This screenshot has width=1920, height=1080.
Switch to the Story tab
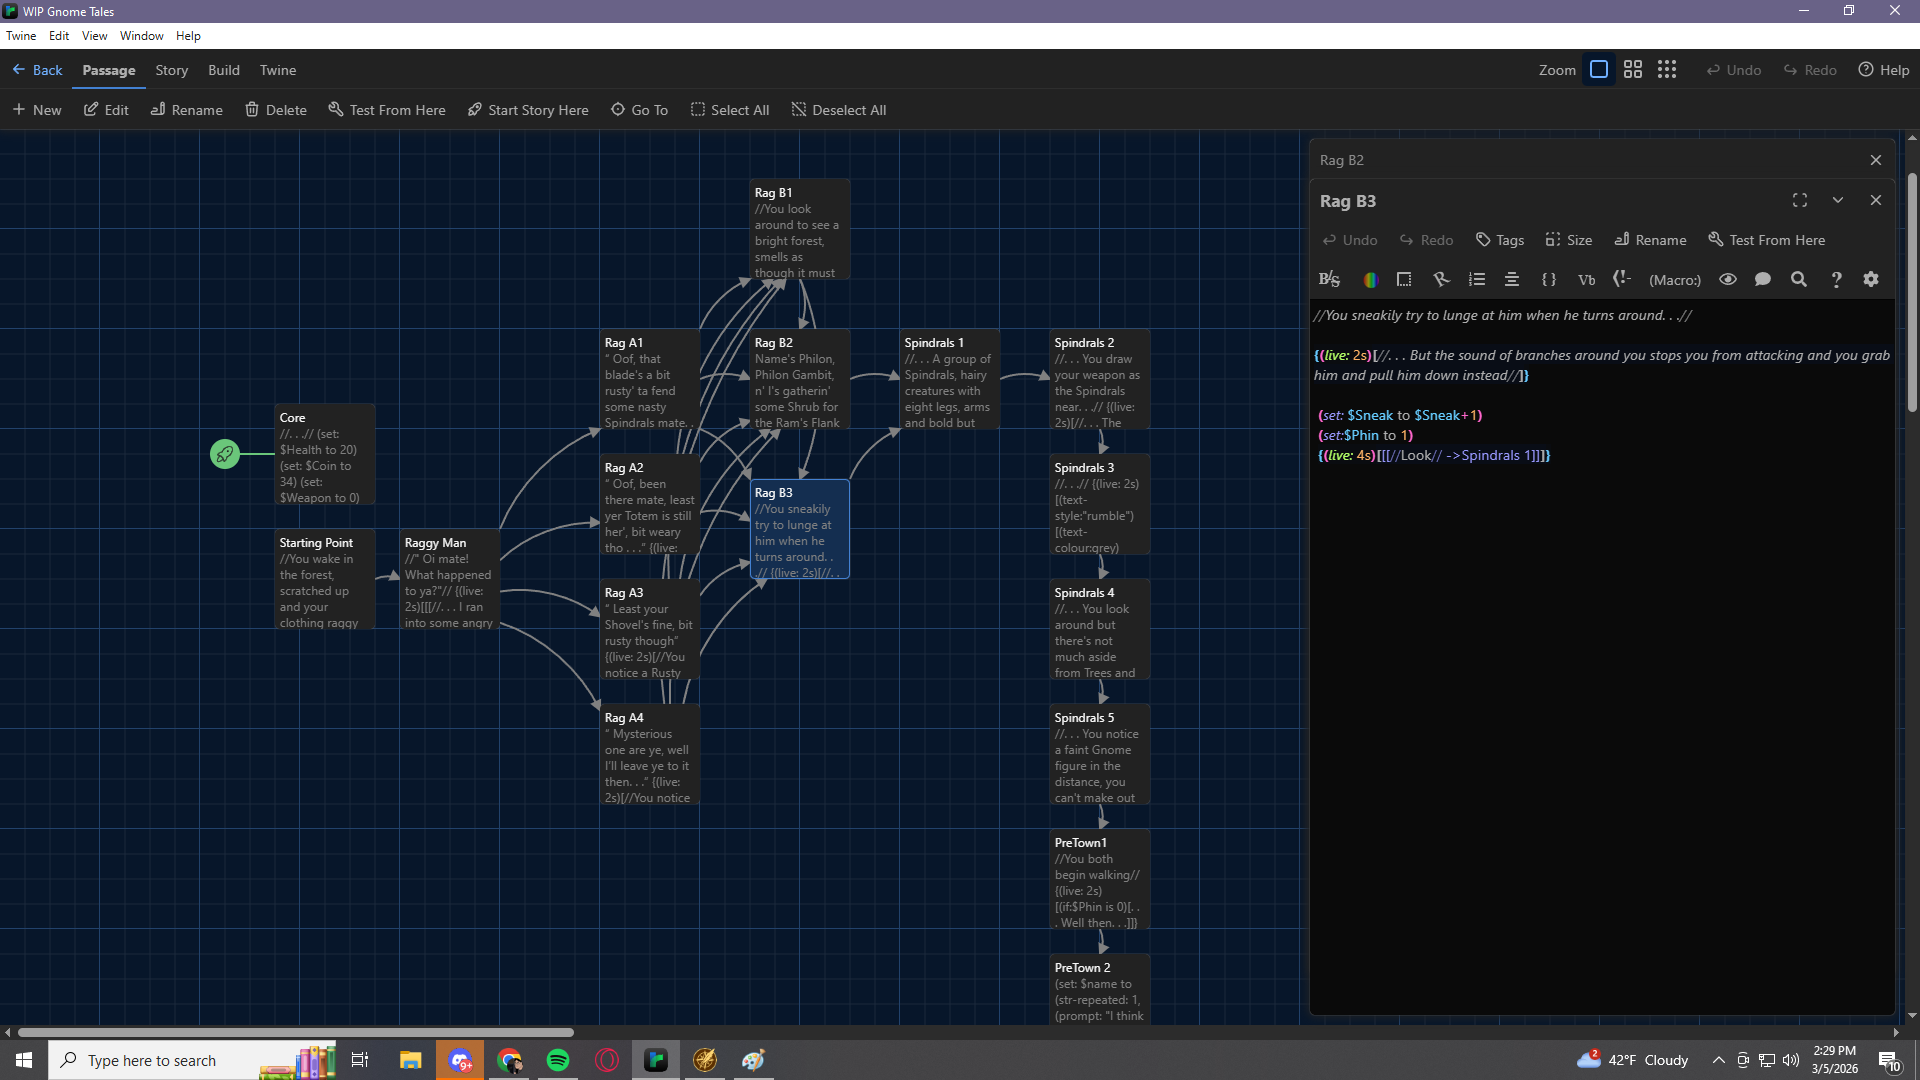tap(171, 70)
